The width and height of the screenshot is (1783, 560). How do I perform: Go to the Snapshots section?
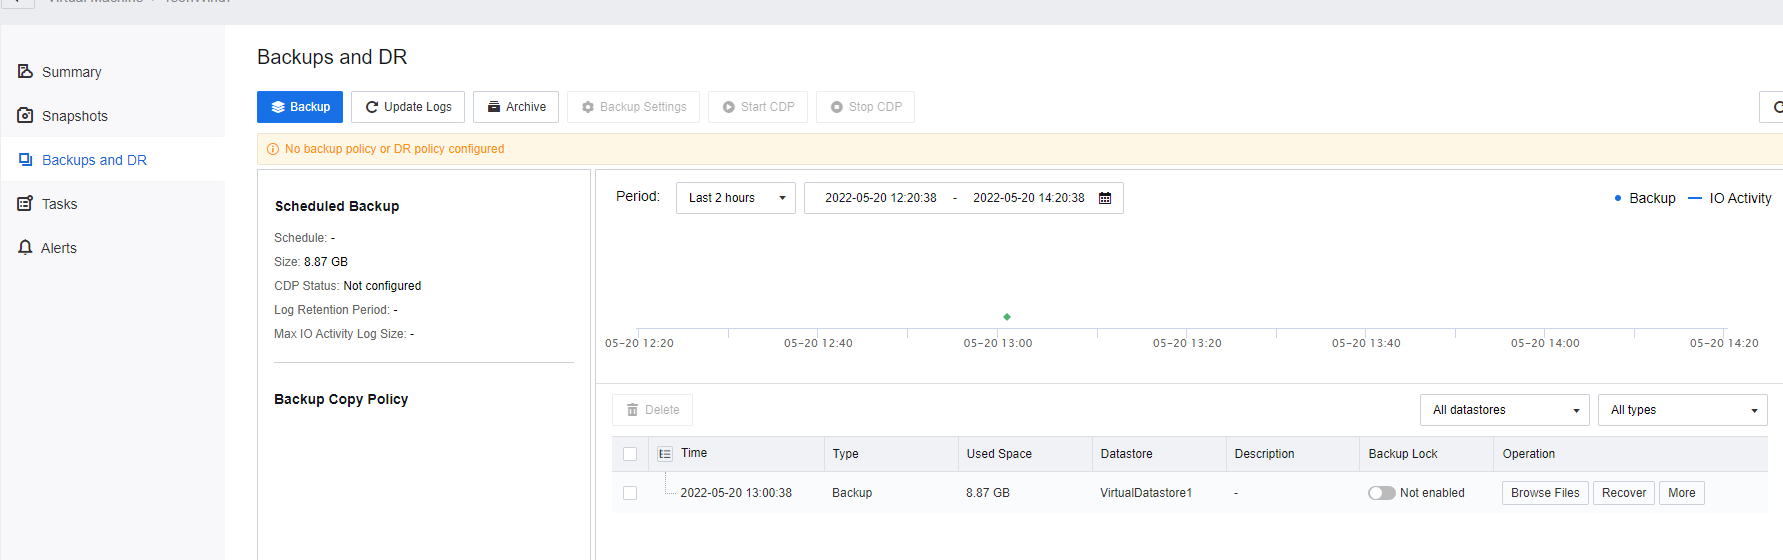coord(74,116)
